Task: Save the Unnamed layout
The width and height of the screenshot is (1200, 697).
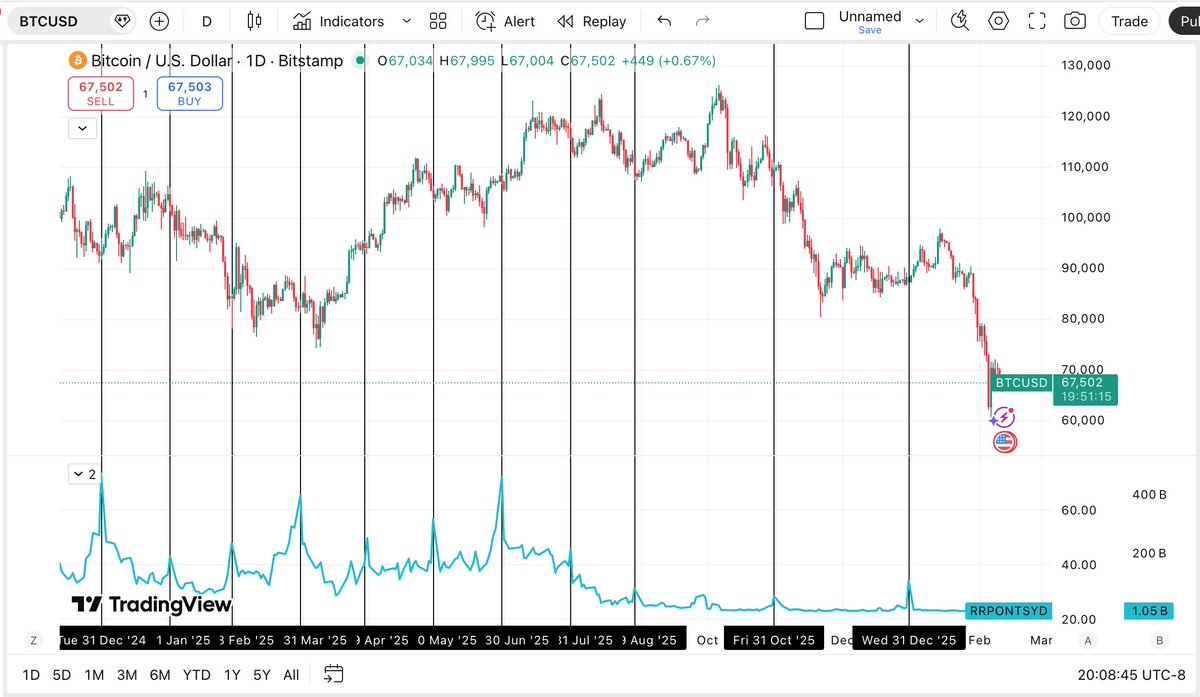Action: (870, 30)
